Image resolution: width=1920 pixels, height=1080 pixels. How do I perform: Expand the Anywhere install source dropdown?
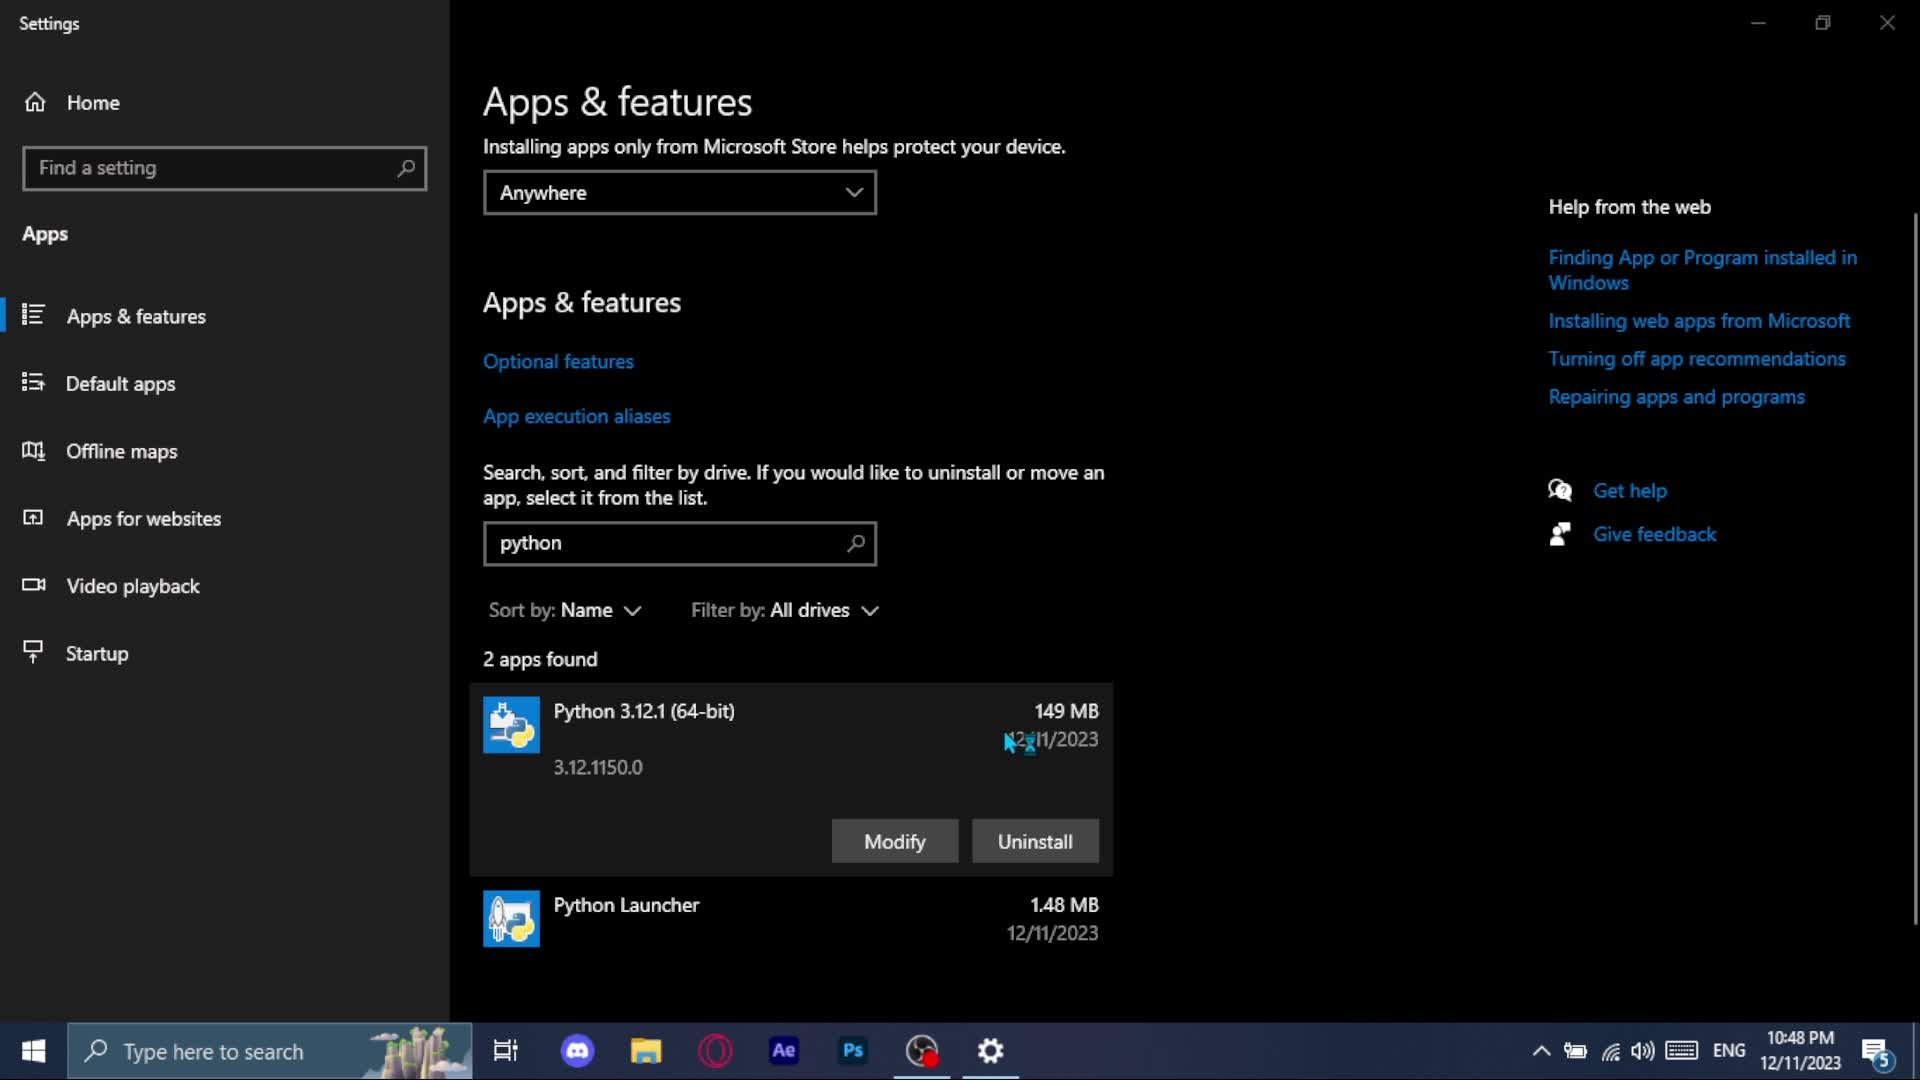679,193
